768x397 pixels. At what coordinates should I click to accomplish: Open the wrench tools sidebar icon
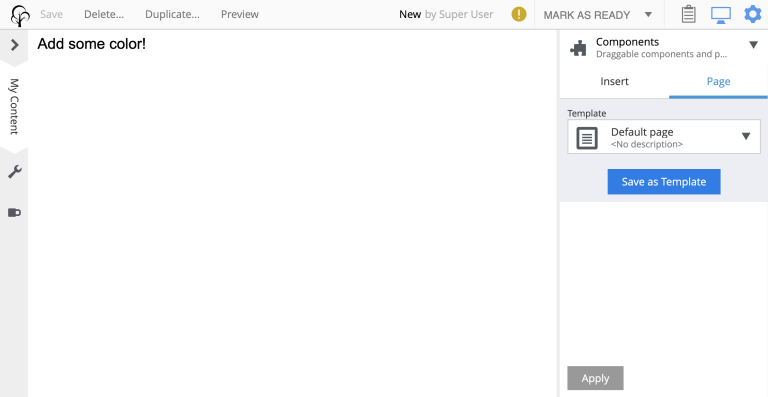tap(14, 172)
